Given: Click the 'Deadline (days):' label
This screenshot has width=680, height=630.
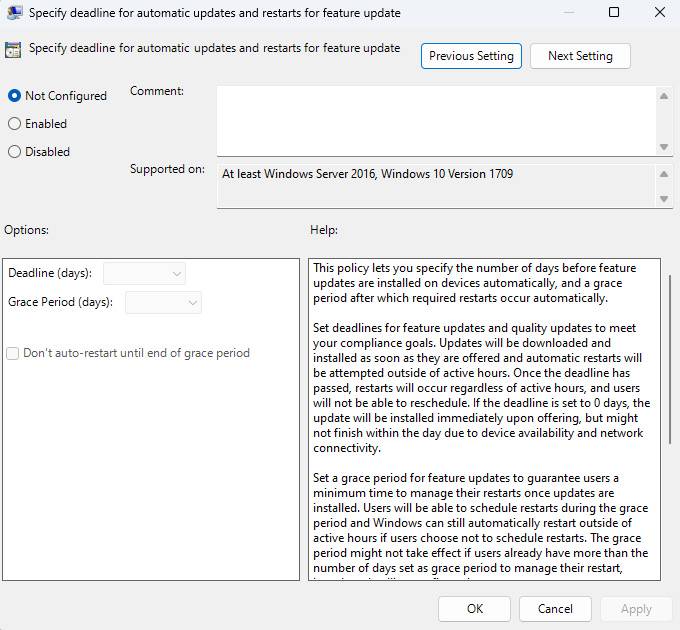Looking at the screenshot, I should pos(50,273).
